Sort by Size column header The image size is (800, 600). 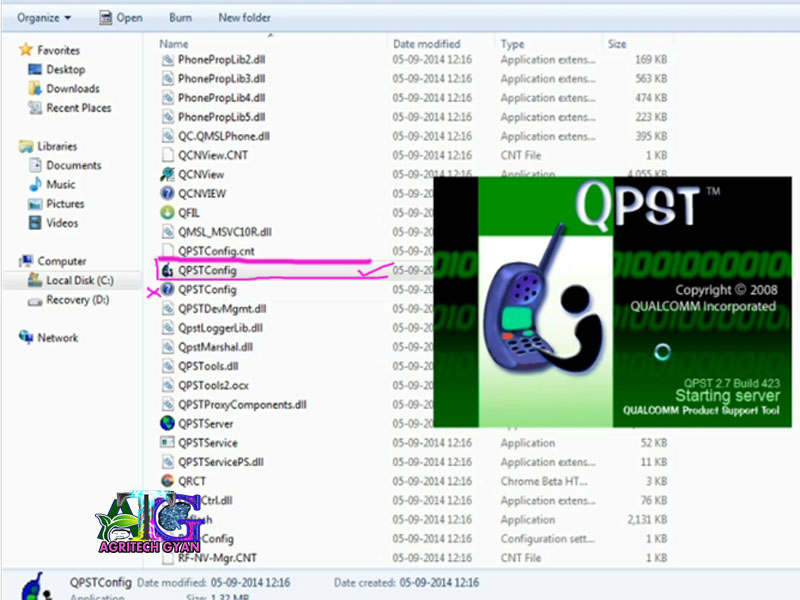click(617, 44)
